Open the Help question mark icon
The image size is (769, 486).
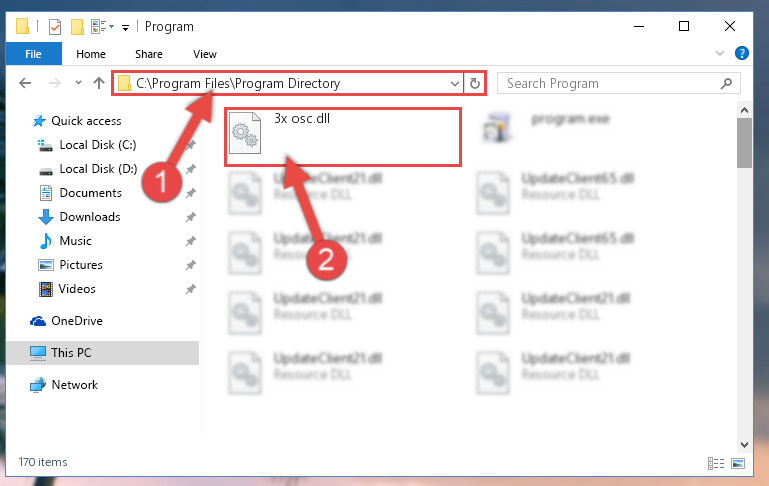pos(742,53)
